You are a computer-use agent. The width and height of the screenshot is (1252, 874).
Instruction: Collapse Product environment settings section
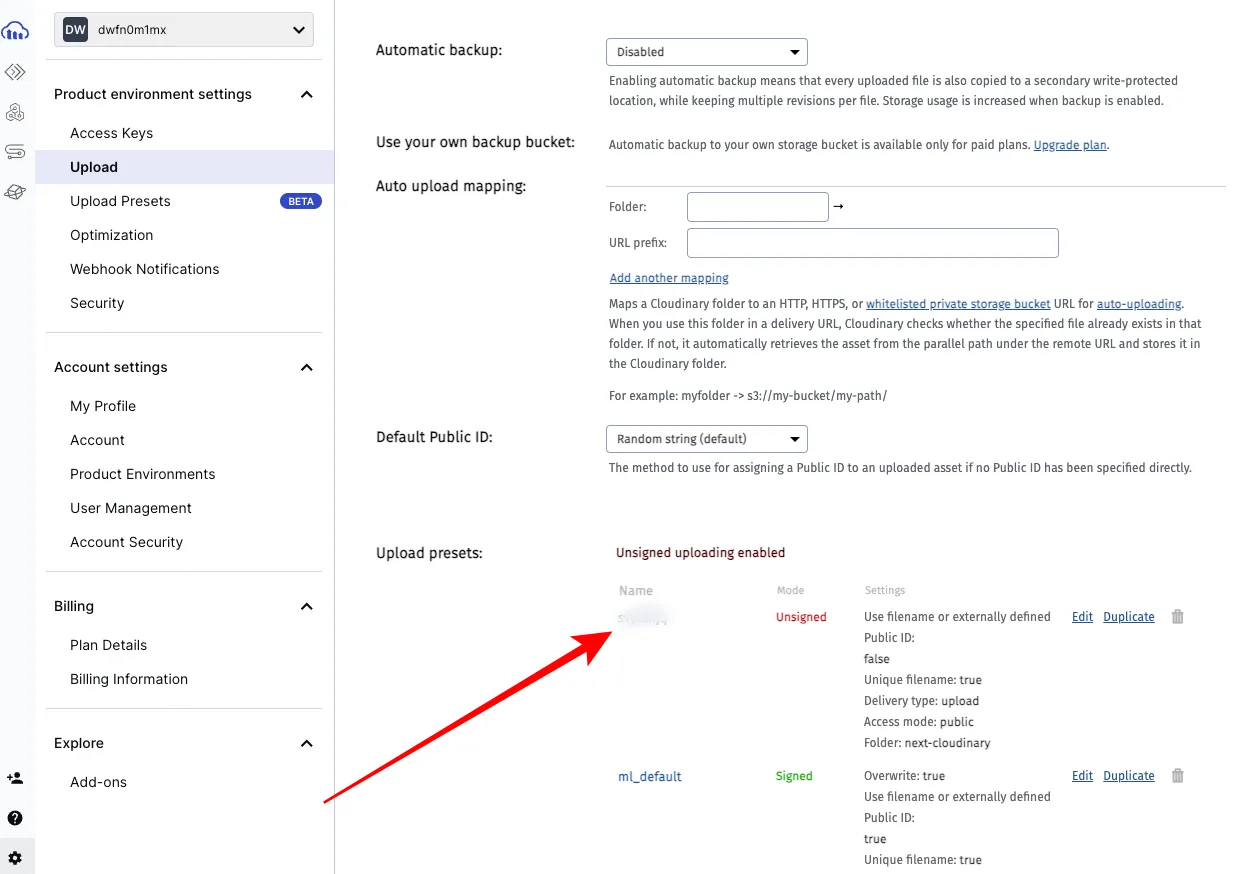pyautogui.click(x=307, y=95)
